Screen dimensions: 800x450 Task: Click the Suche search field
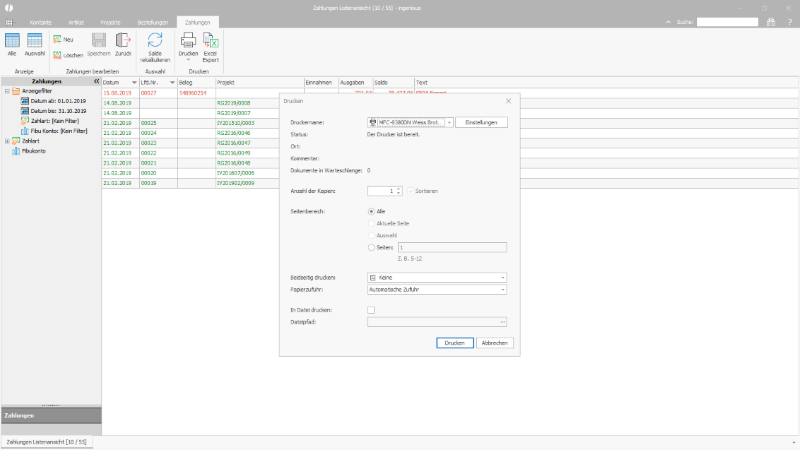click(x=727, y=22)
